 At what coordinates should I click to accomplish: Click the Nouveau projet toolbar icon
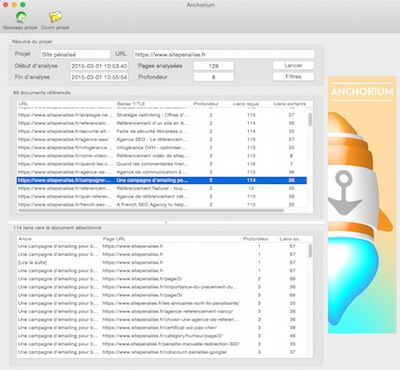tap(21, 17)
